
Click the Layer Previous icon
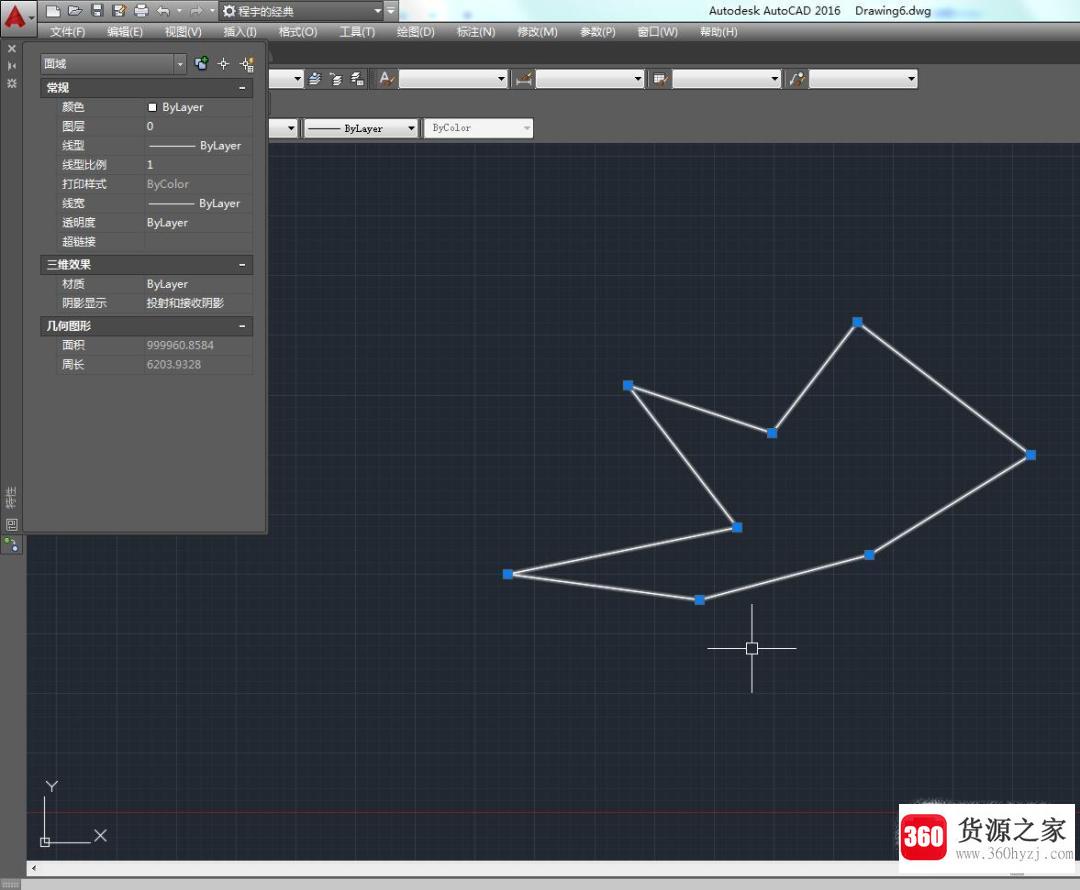point(336,79)
